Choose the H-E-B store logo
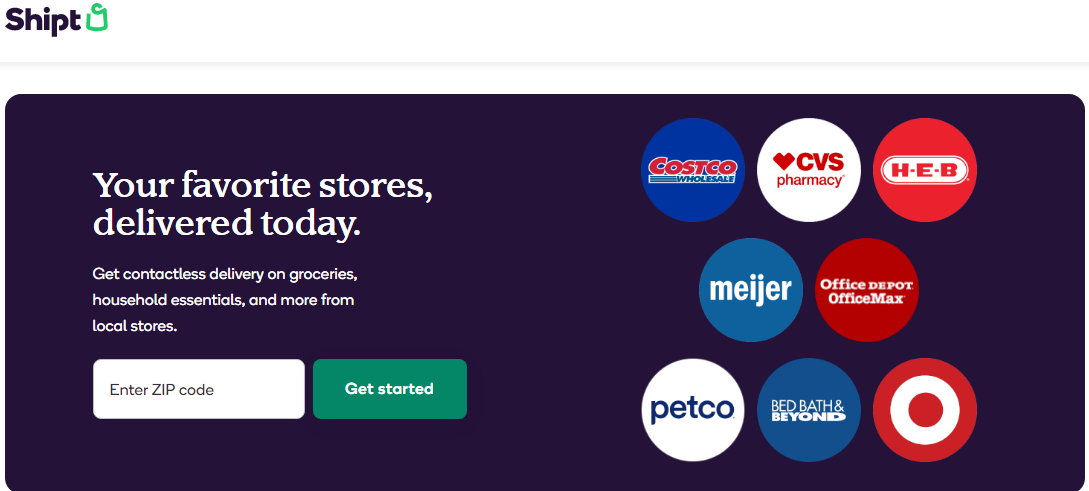 coord(924,170)
